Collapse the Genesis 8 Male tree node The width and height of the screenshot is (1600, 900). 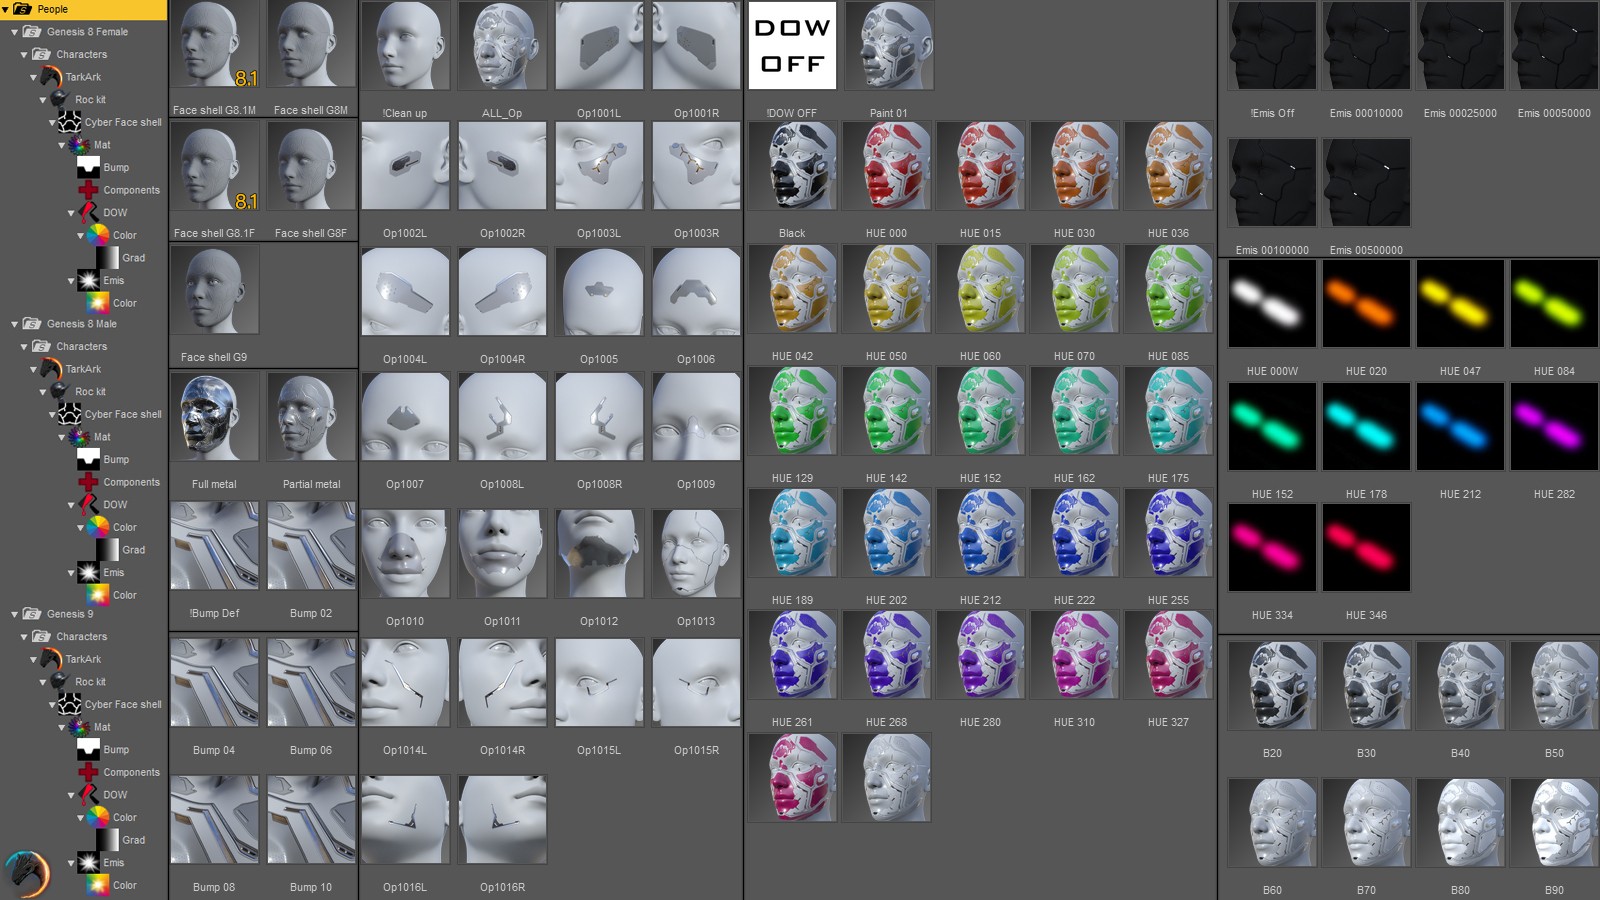click(x=15, y=324)
